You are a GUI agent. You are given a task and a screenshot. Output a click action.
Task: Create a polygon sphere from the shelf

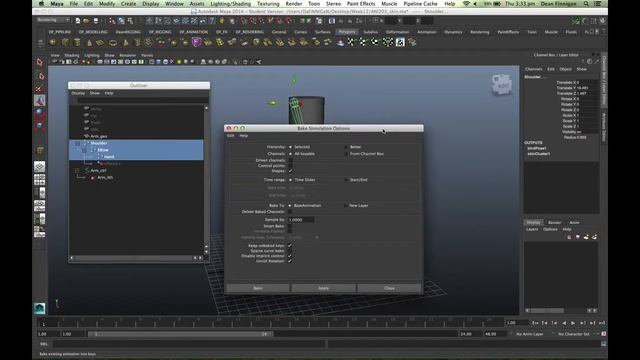pyautogui.click(x=53, y=42)
